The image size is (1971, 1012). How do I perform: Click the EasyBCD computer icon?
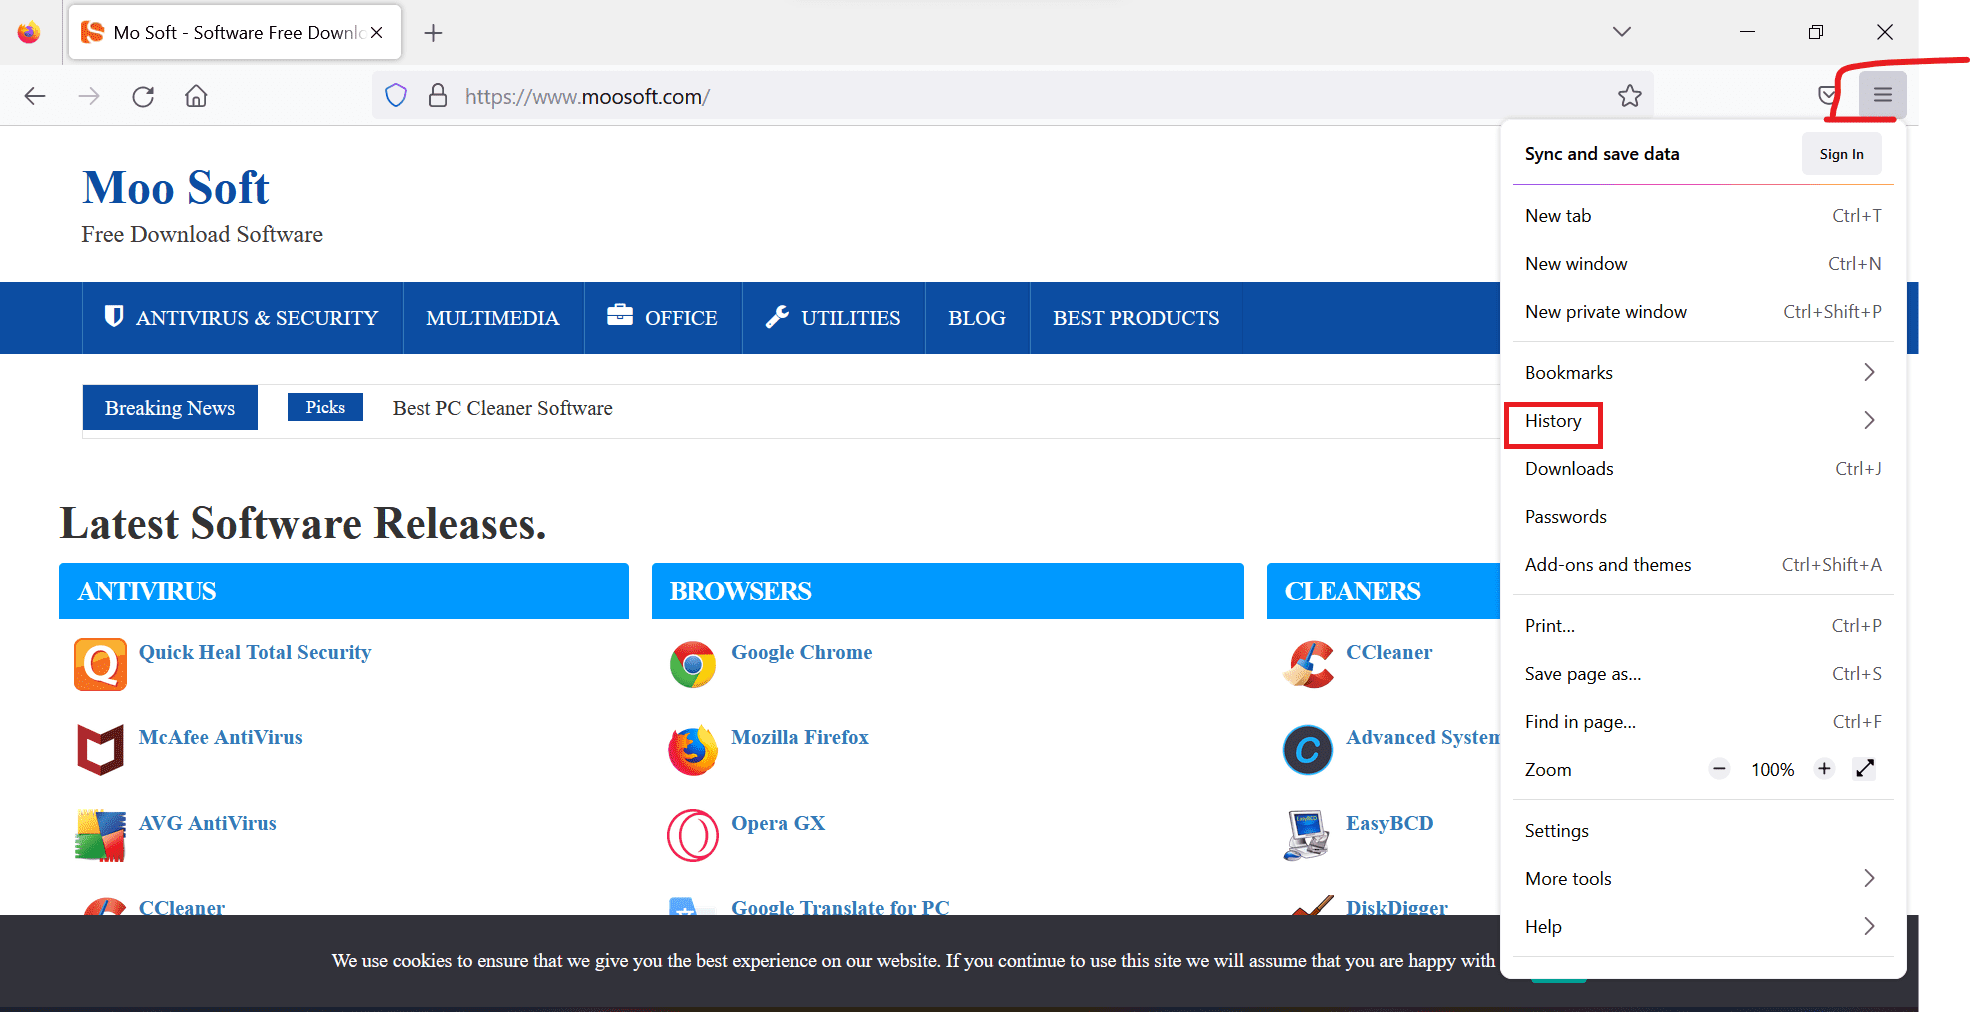point(1308,835)
